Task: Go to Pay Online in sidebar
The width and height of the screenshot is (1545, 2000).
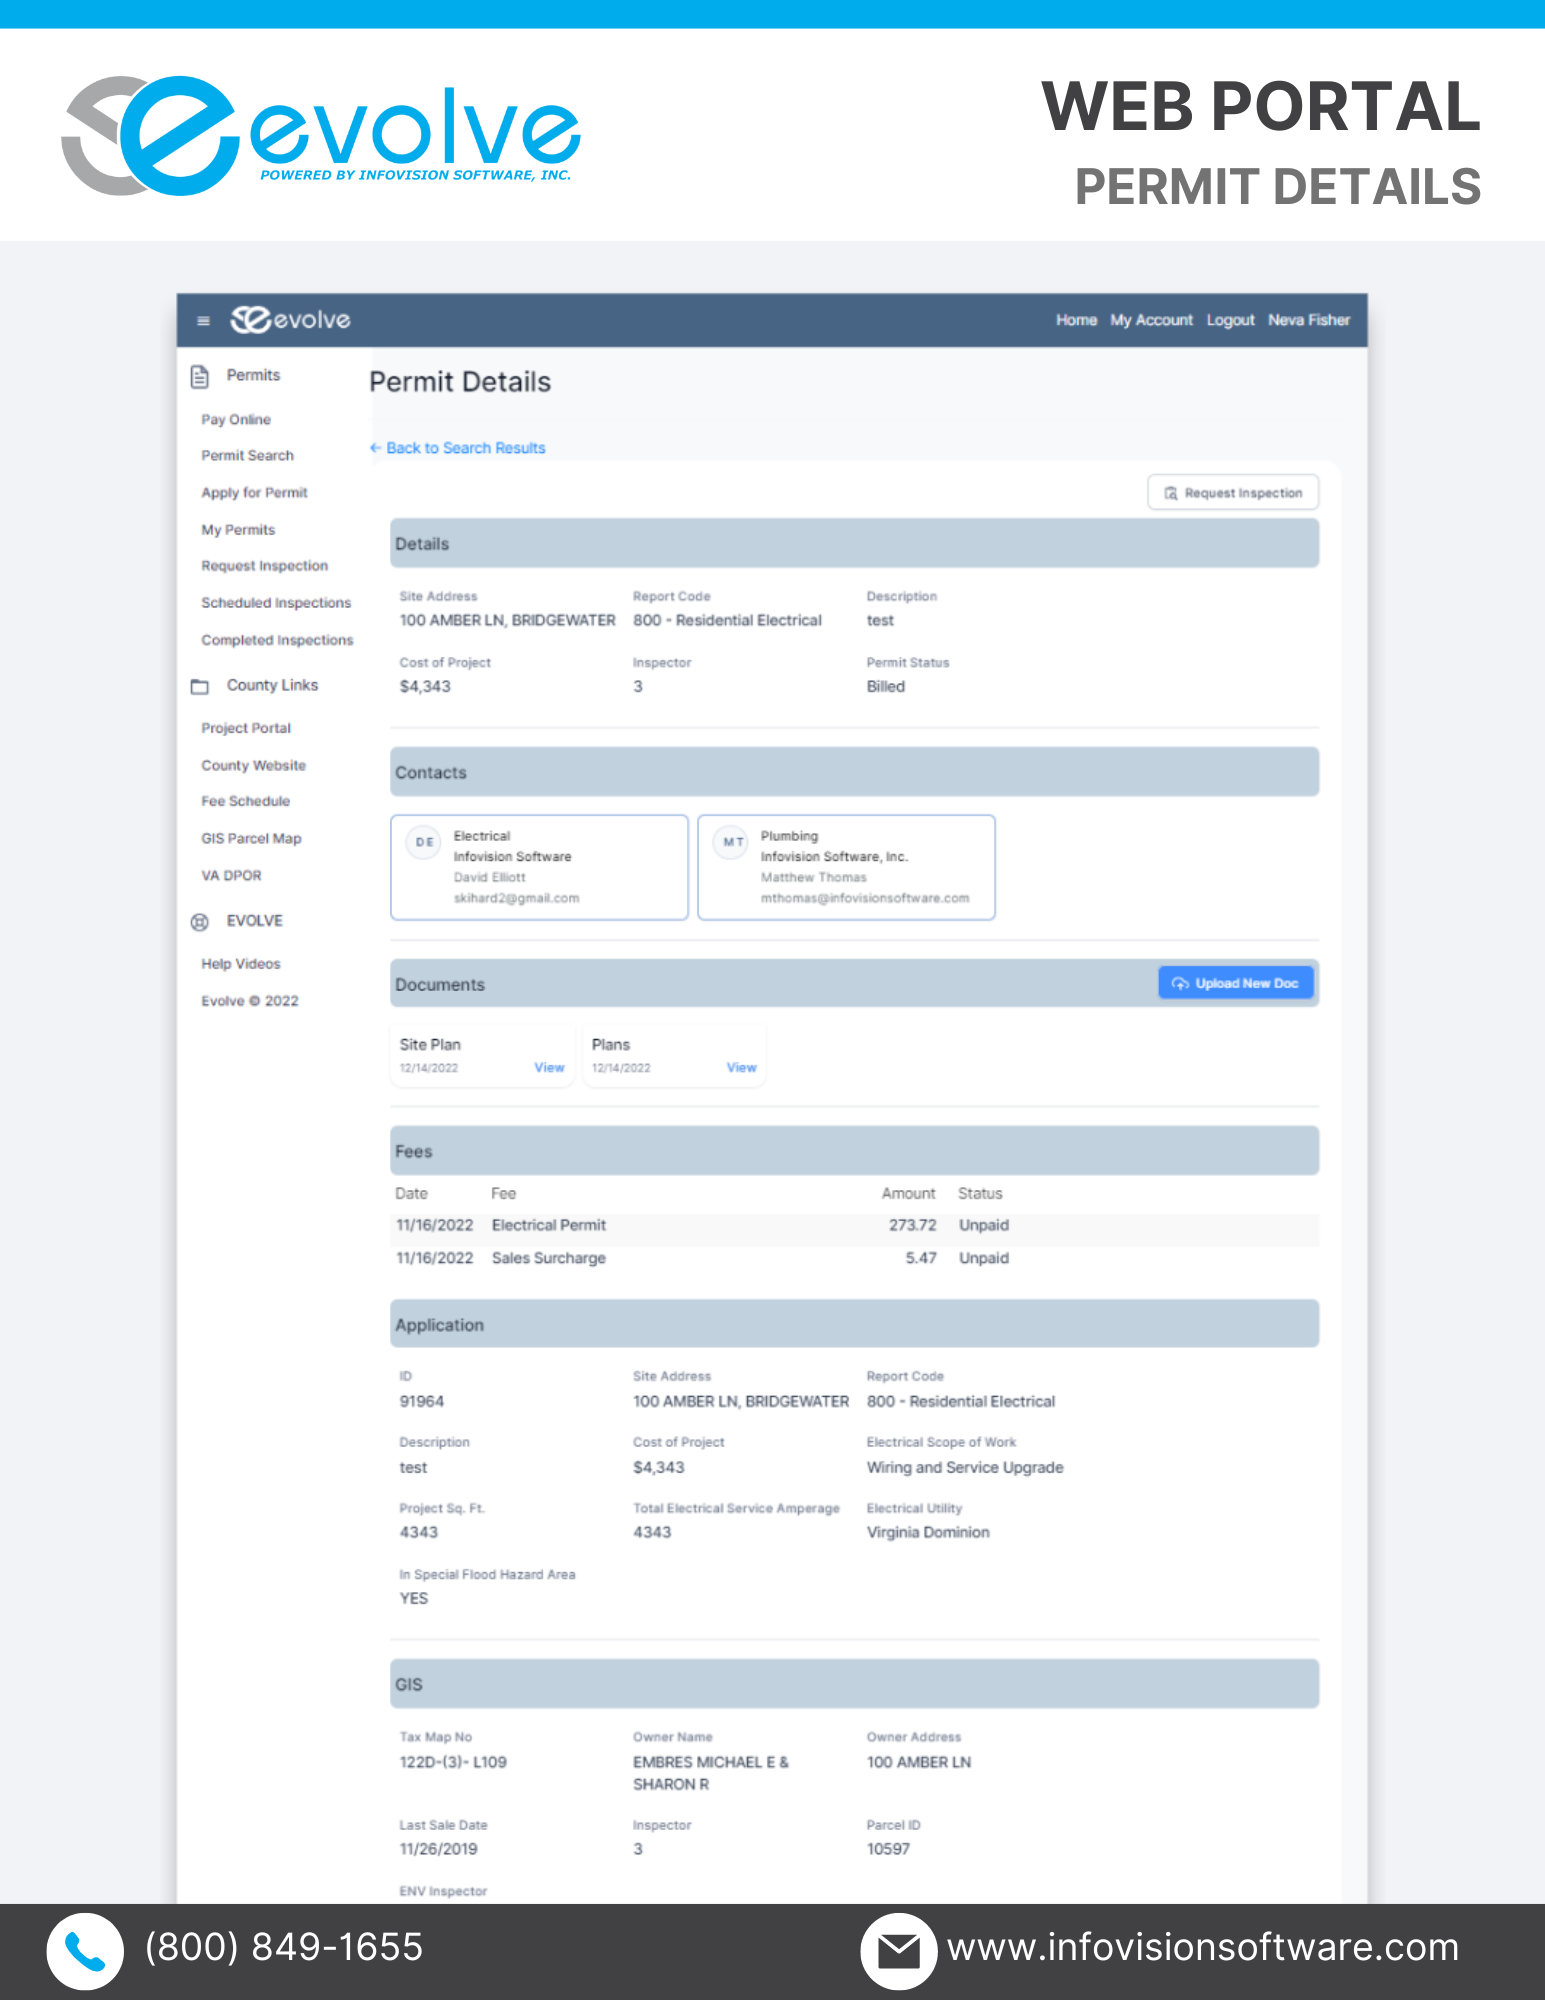Action: point(236,420)
